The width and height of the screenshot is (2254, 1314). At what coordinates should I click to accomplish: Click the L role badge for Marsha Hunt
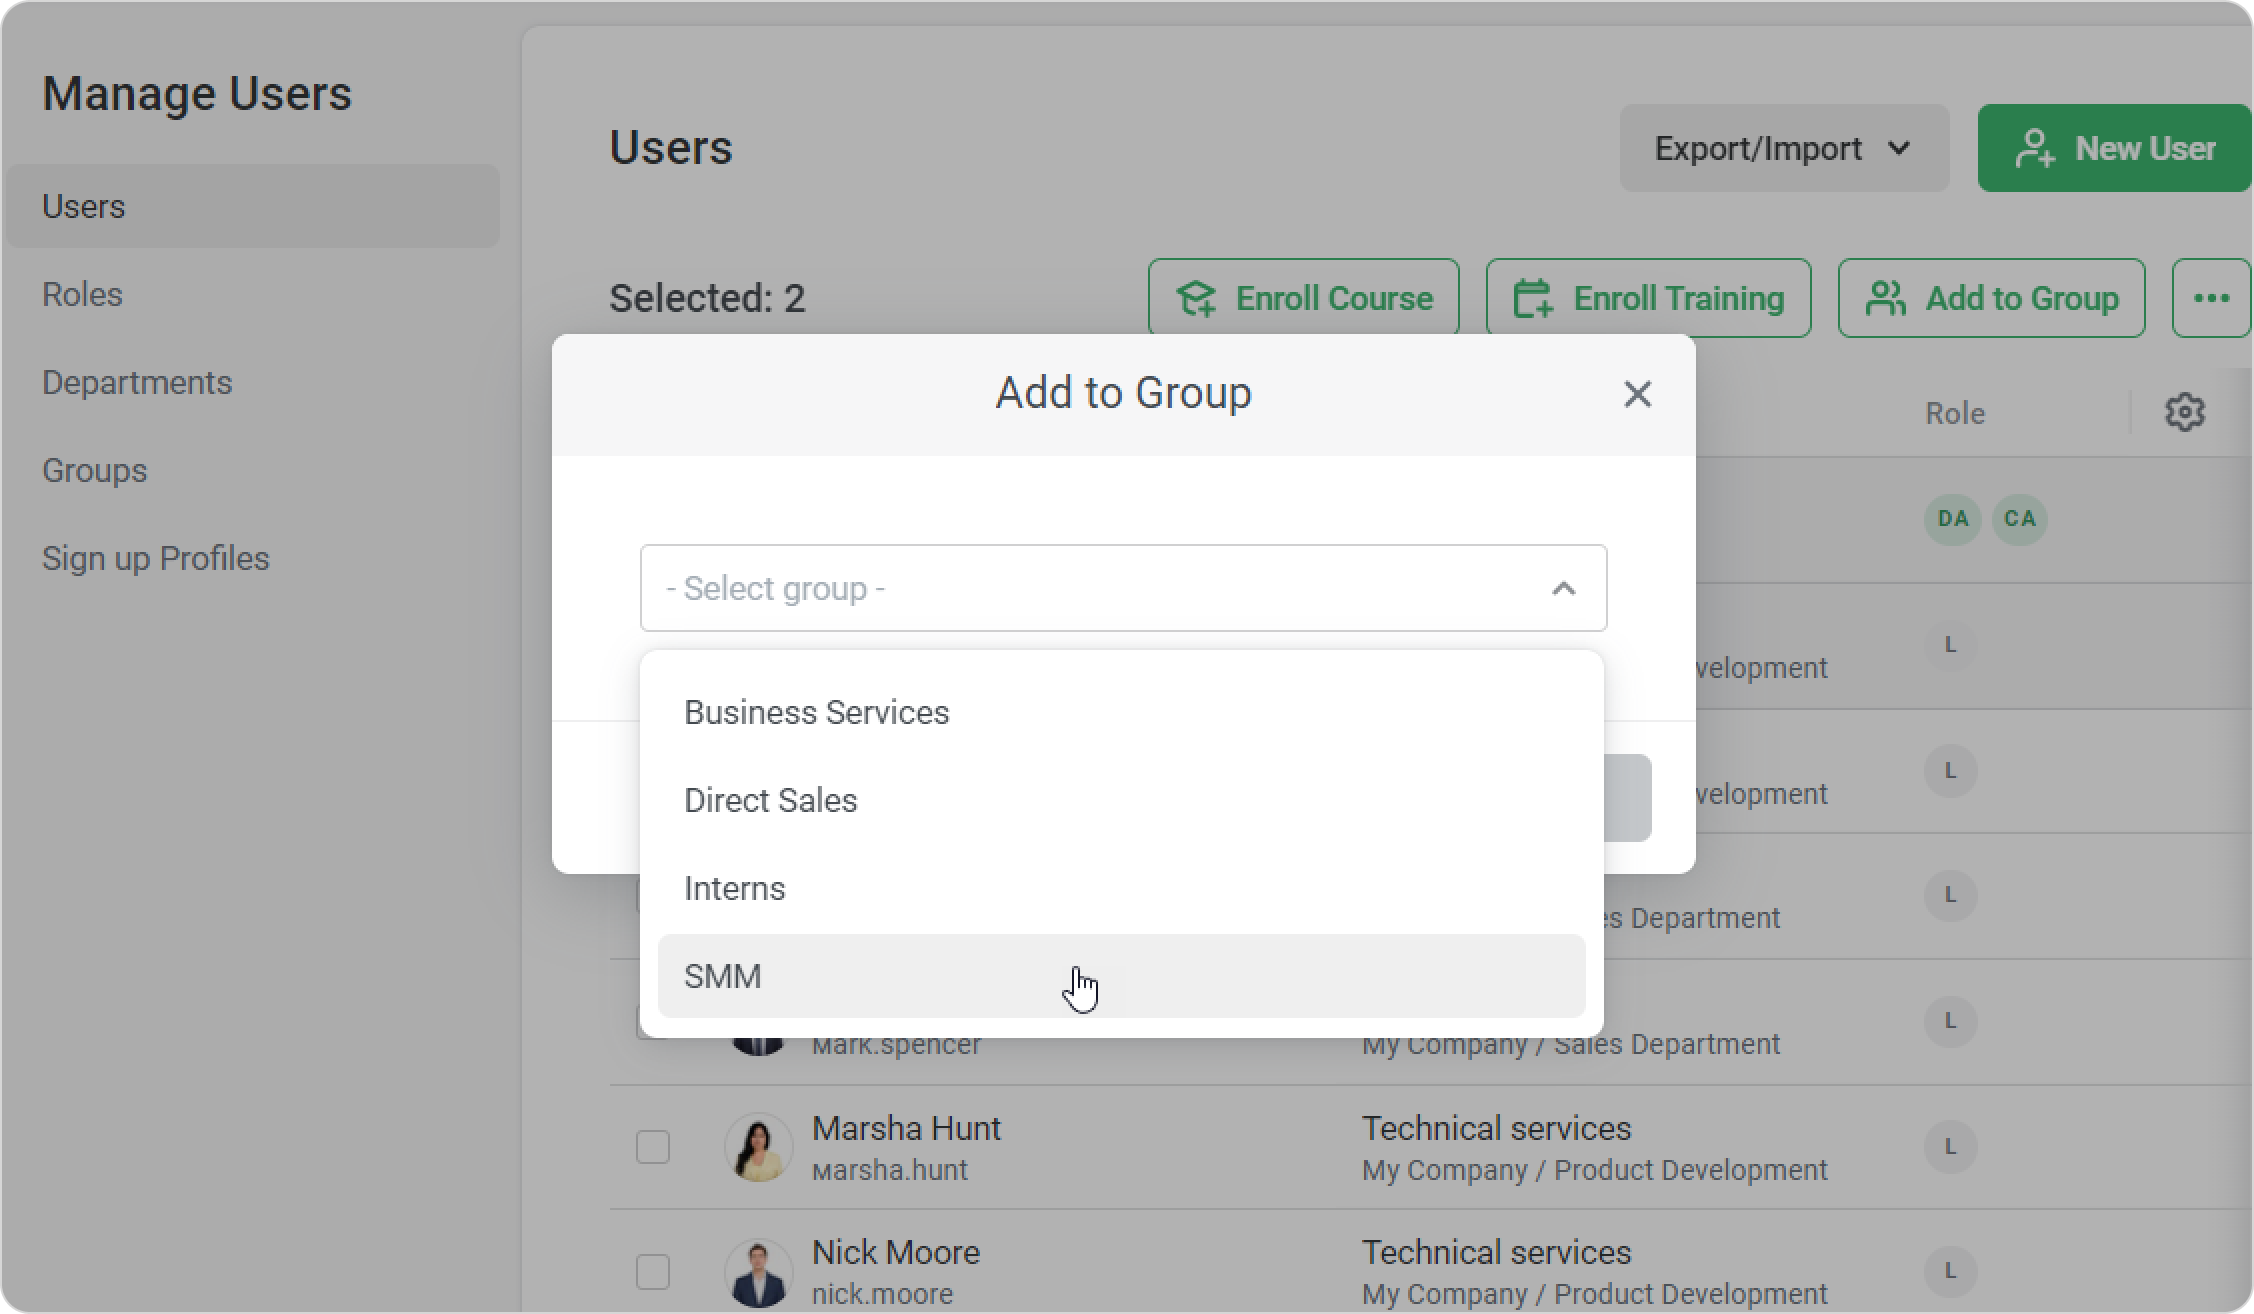click(1950, 1147)
